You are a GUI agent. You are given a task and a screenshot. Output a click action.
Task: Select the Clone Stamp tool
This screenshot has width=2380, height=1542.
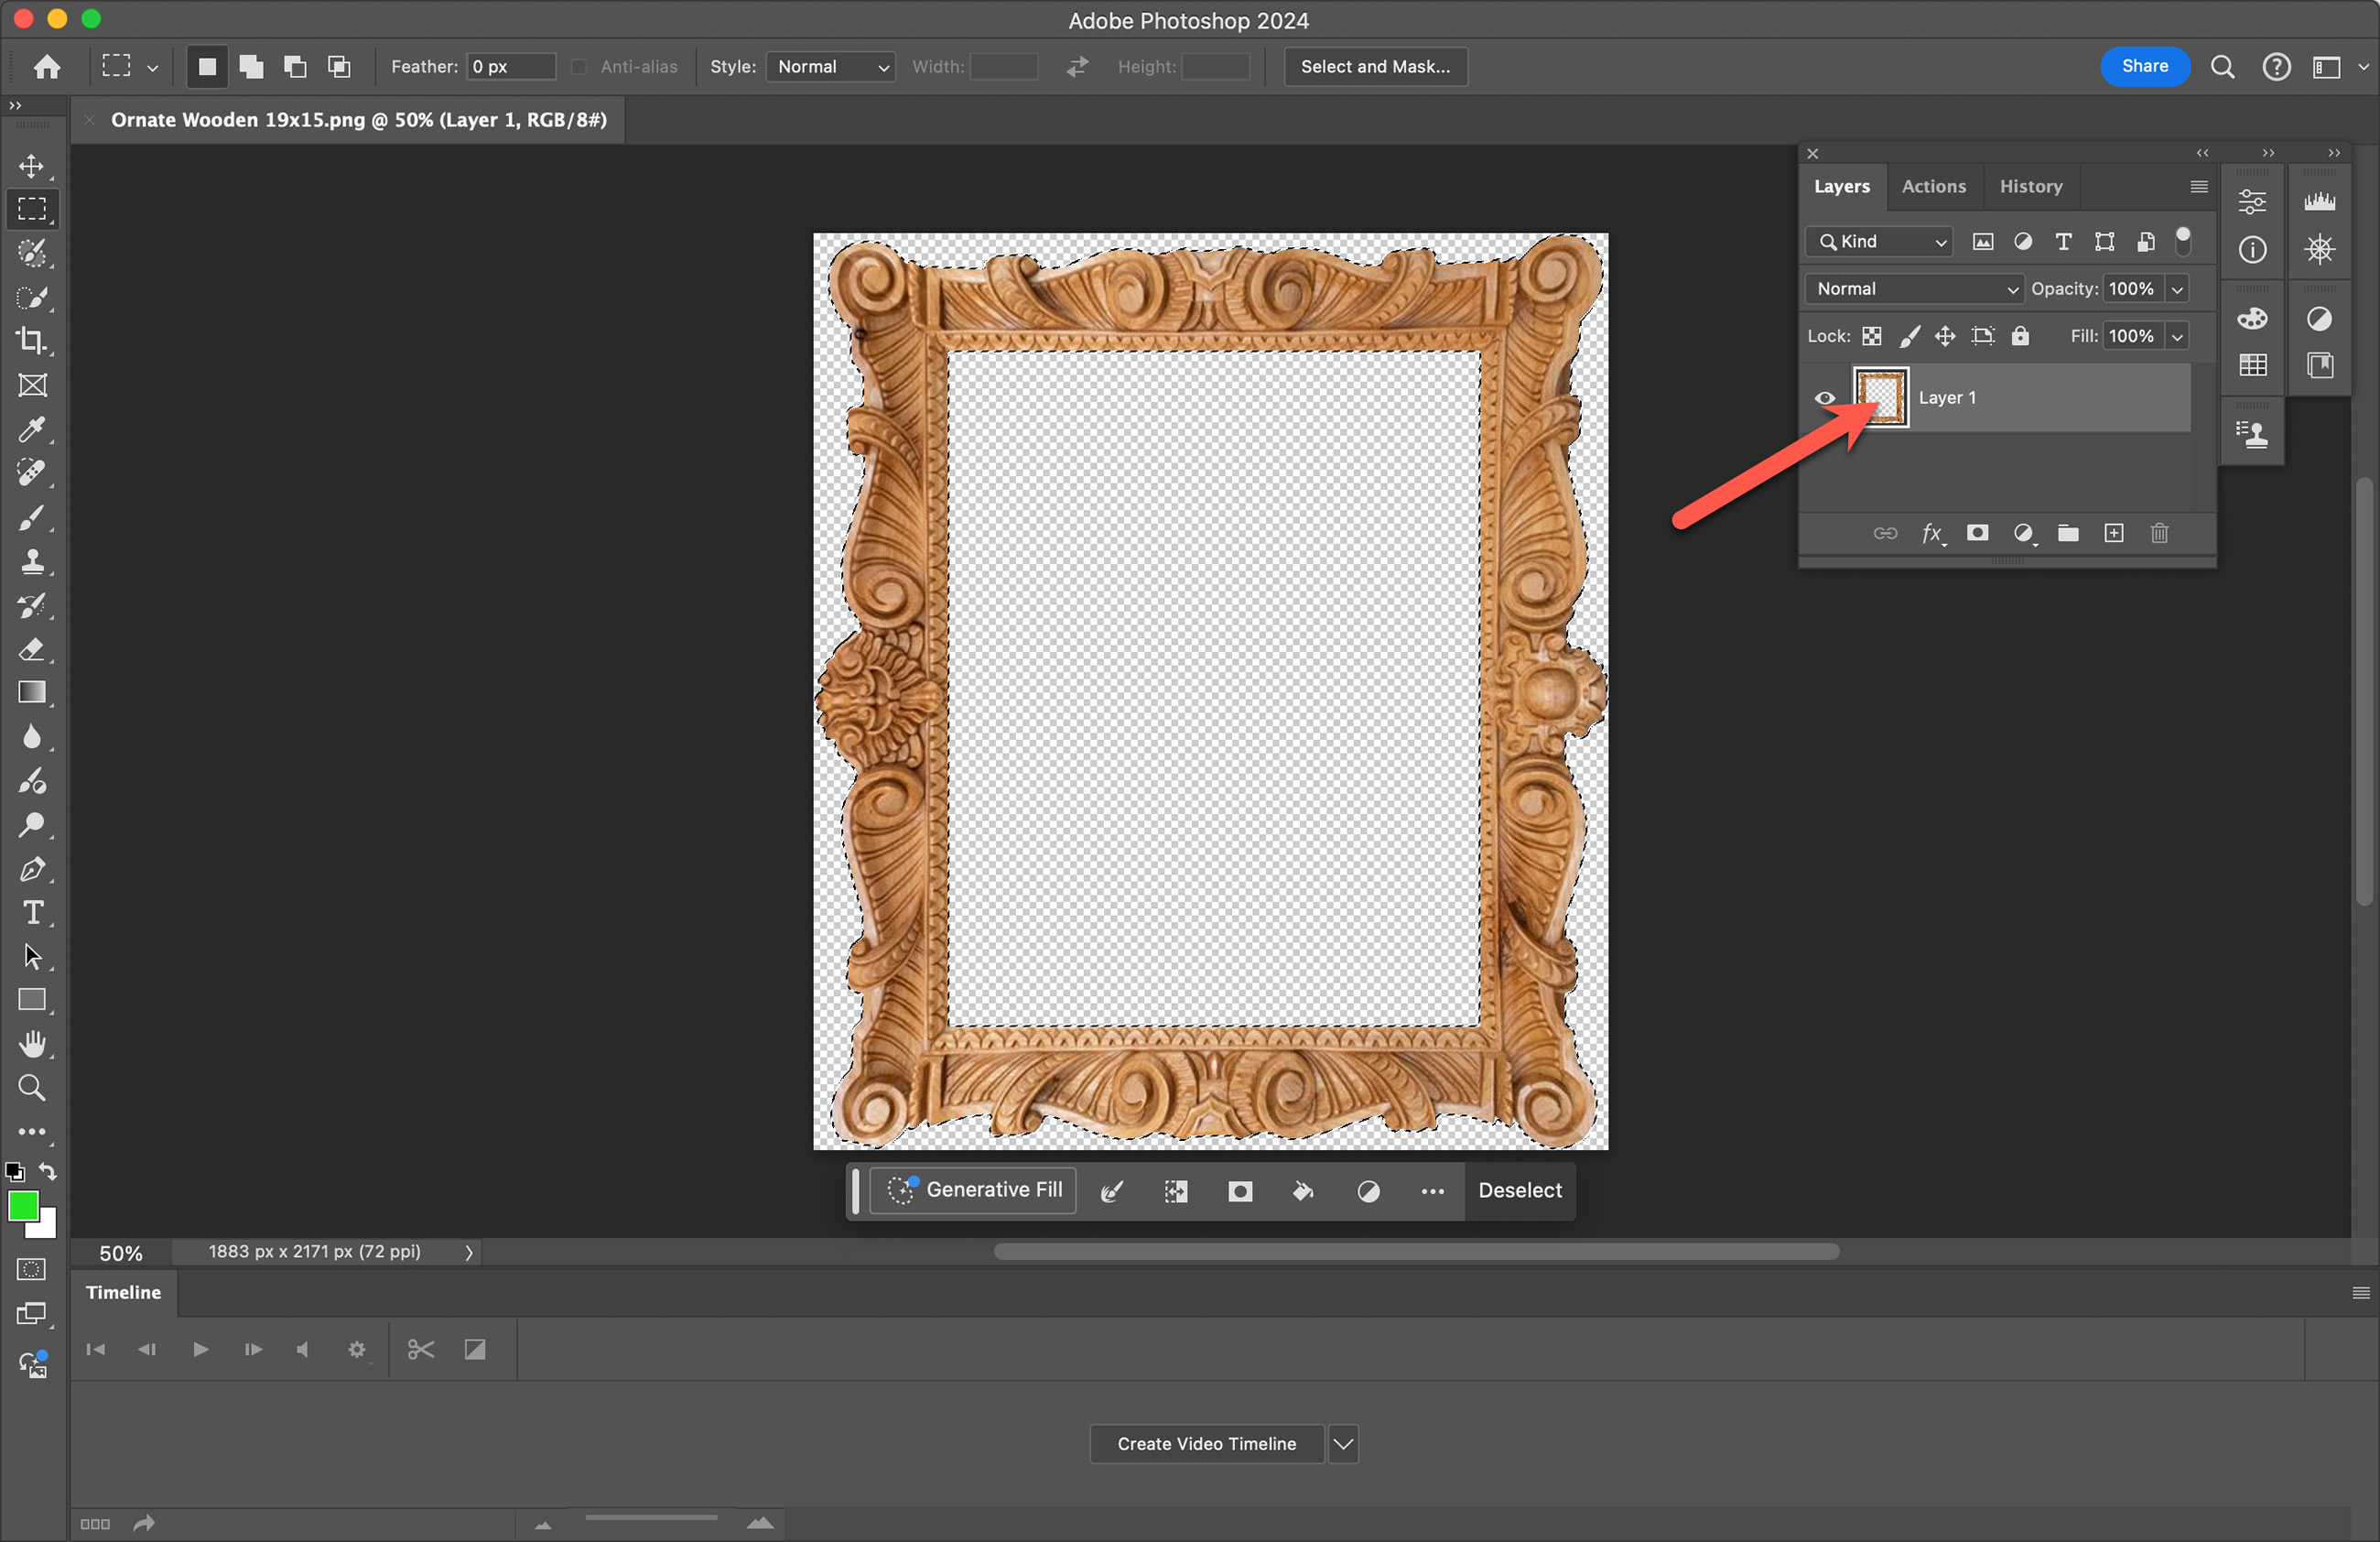(32, 561)
